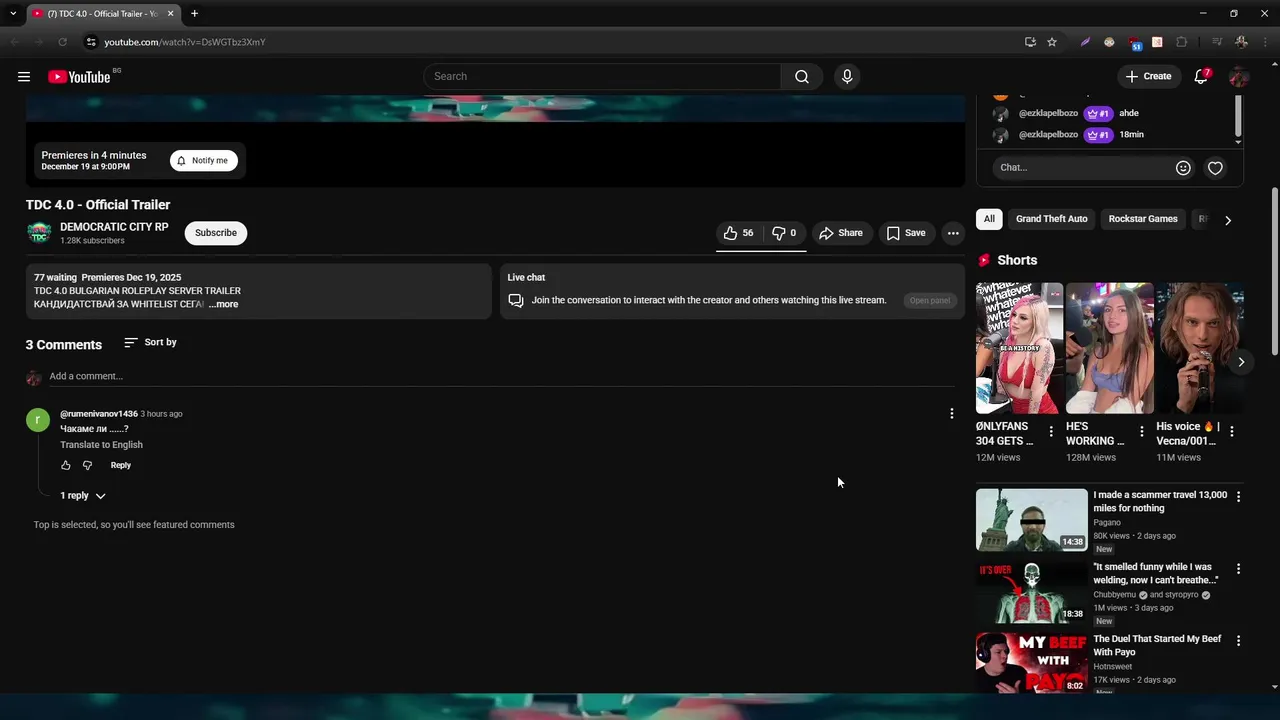The image size is (1280, 720).
Task: Open options for scammer travel video
Action: tap(1238, 496)
